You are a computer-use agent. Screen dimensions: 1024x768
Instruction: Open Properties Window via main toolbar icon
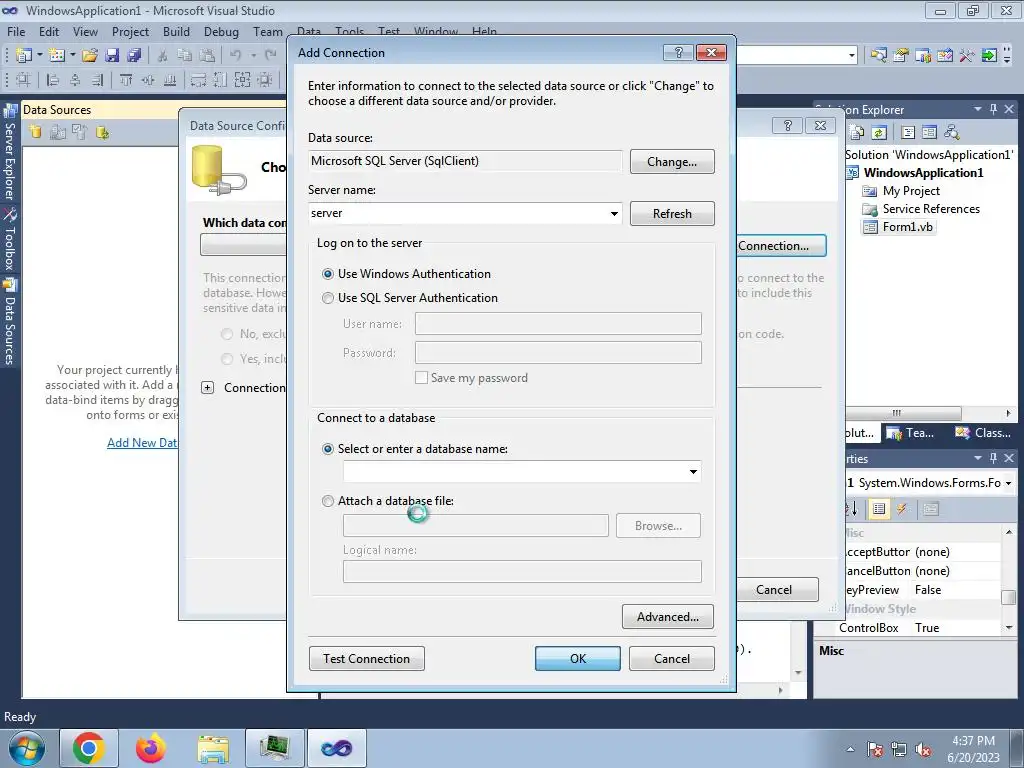901,56
